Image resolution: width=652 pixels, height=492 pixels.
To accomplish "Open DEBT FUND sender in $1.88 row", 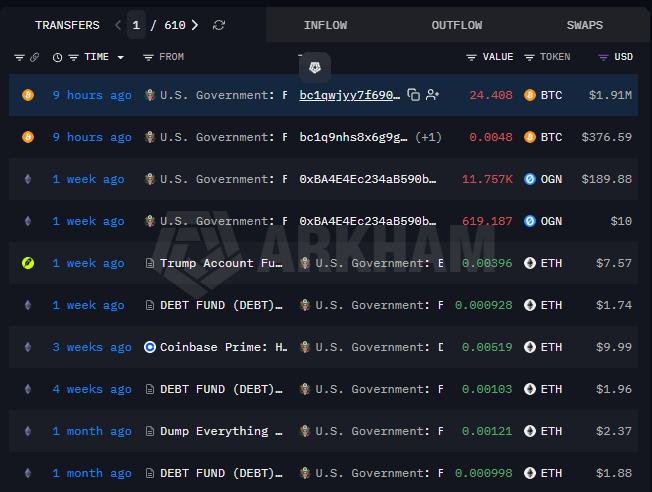I will 221,473.
